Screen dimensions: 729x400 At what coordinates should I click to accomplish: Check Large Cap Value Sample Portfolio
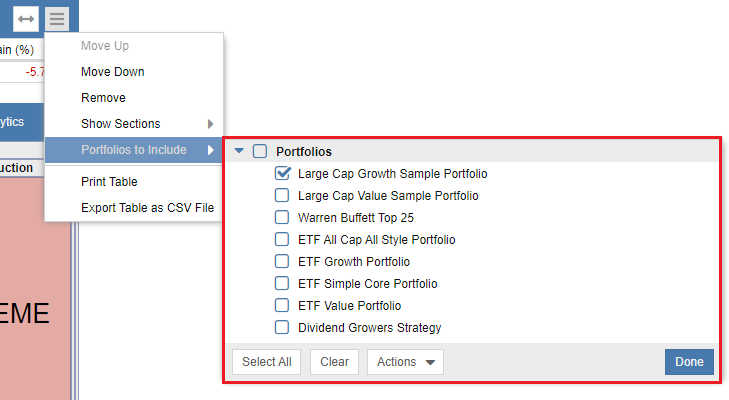pyautogui.click(x=282, y=195)
